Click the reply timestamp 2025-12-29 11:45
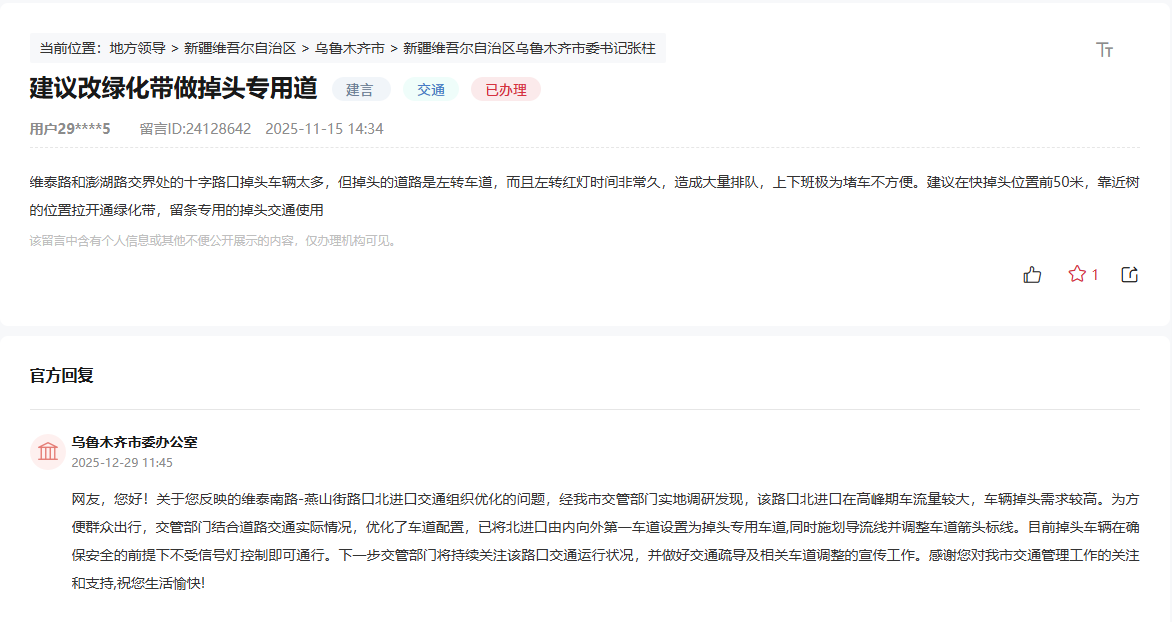1172x622 pixels. (x=122, y=463)
